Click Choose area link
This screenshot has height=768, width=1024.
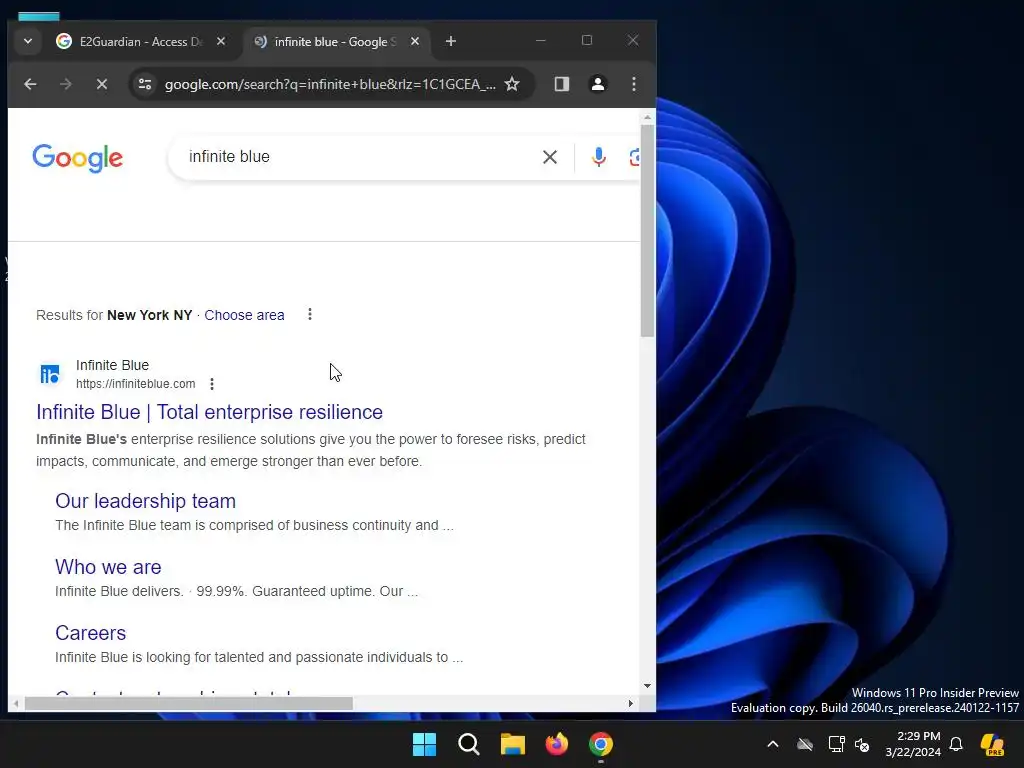pyautogui.click(x=244, y=315)
